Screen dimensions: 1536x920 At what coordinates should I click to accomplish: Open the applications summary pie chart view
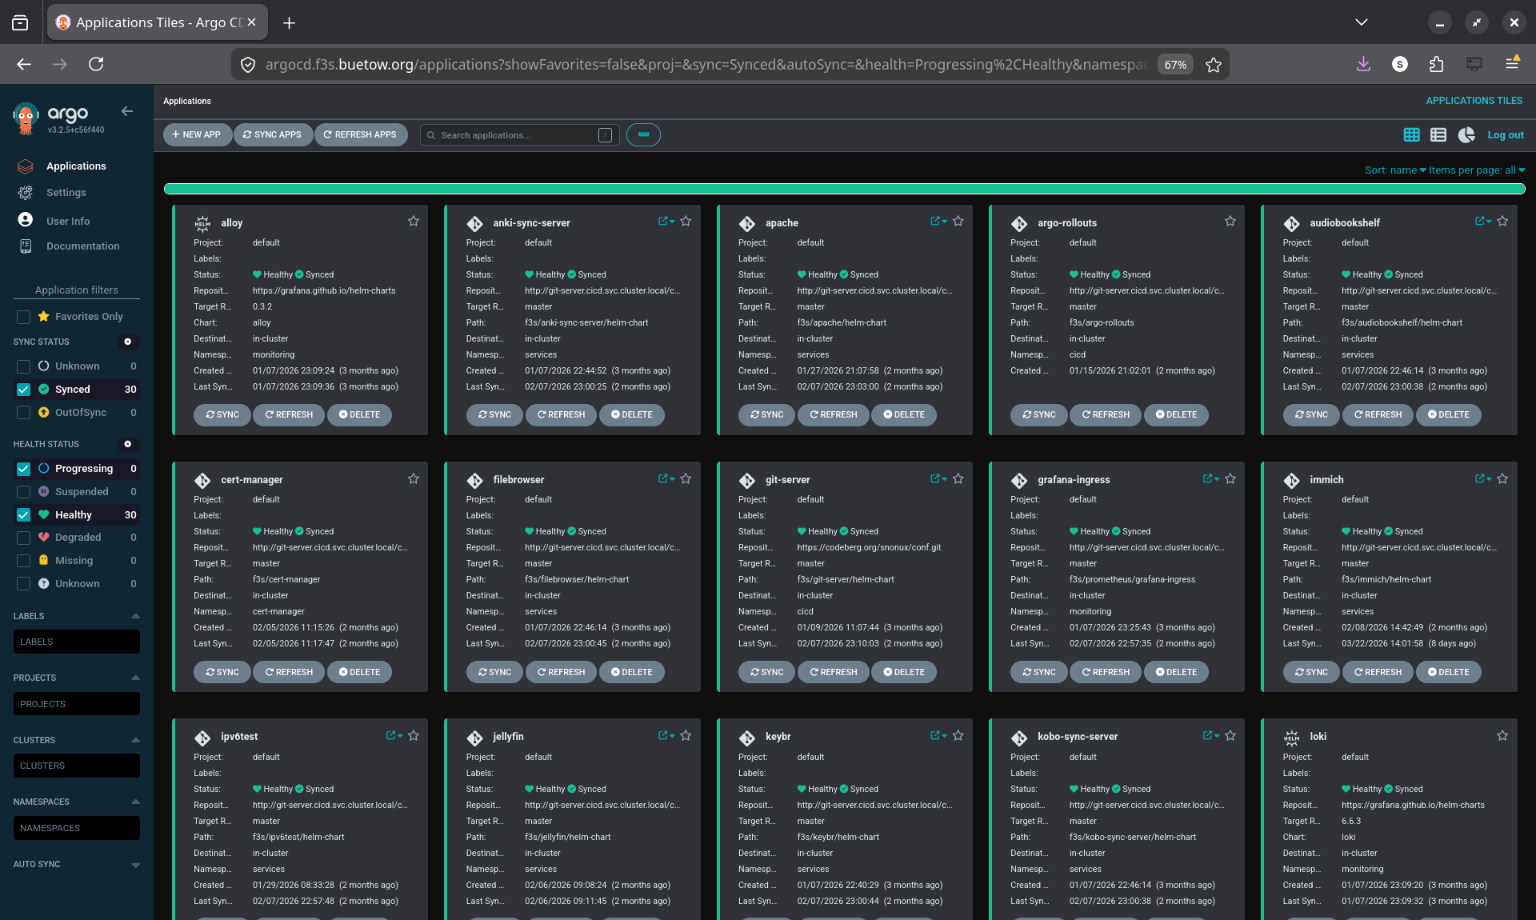click(x=1466, y=134)
